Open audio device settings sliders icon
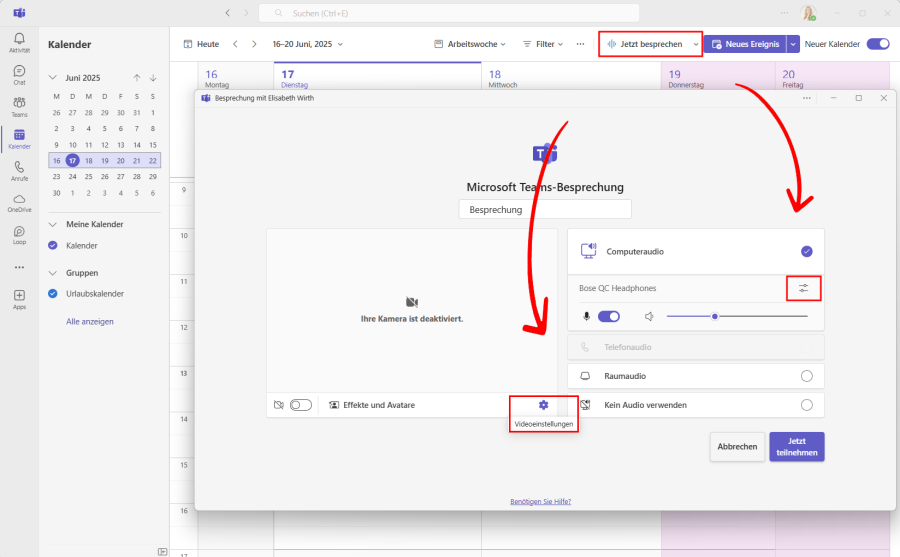This screenshot has height=557, width=900. (x=804, y=288)
